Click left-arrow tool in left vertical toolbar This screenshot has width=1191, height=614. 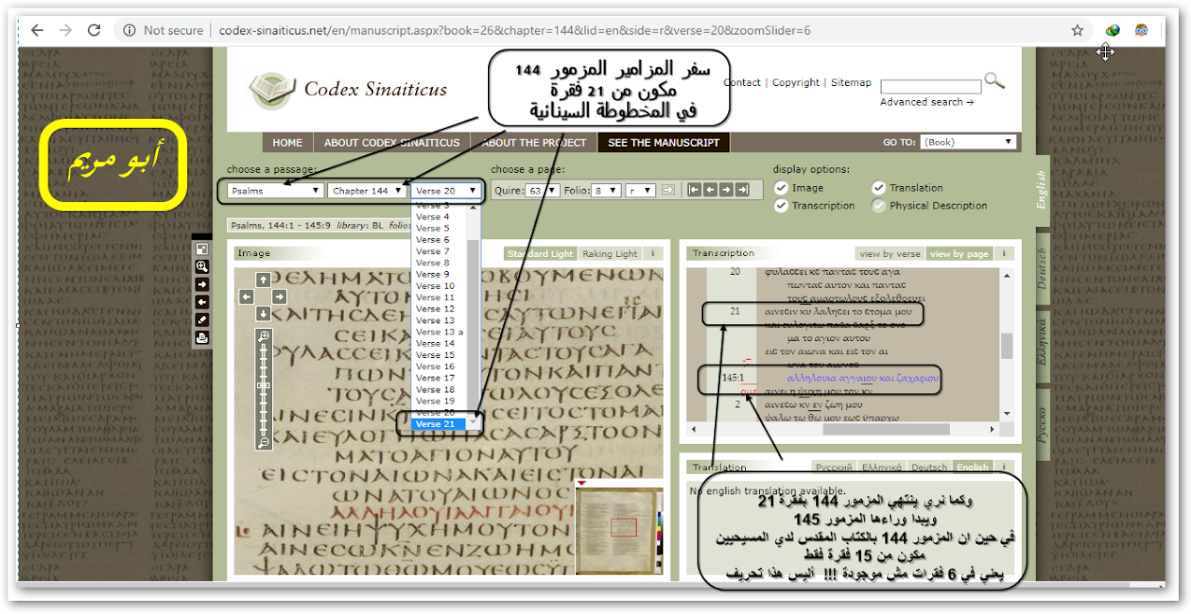(x=202, y=302)
